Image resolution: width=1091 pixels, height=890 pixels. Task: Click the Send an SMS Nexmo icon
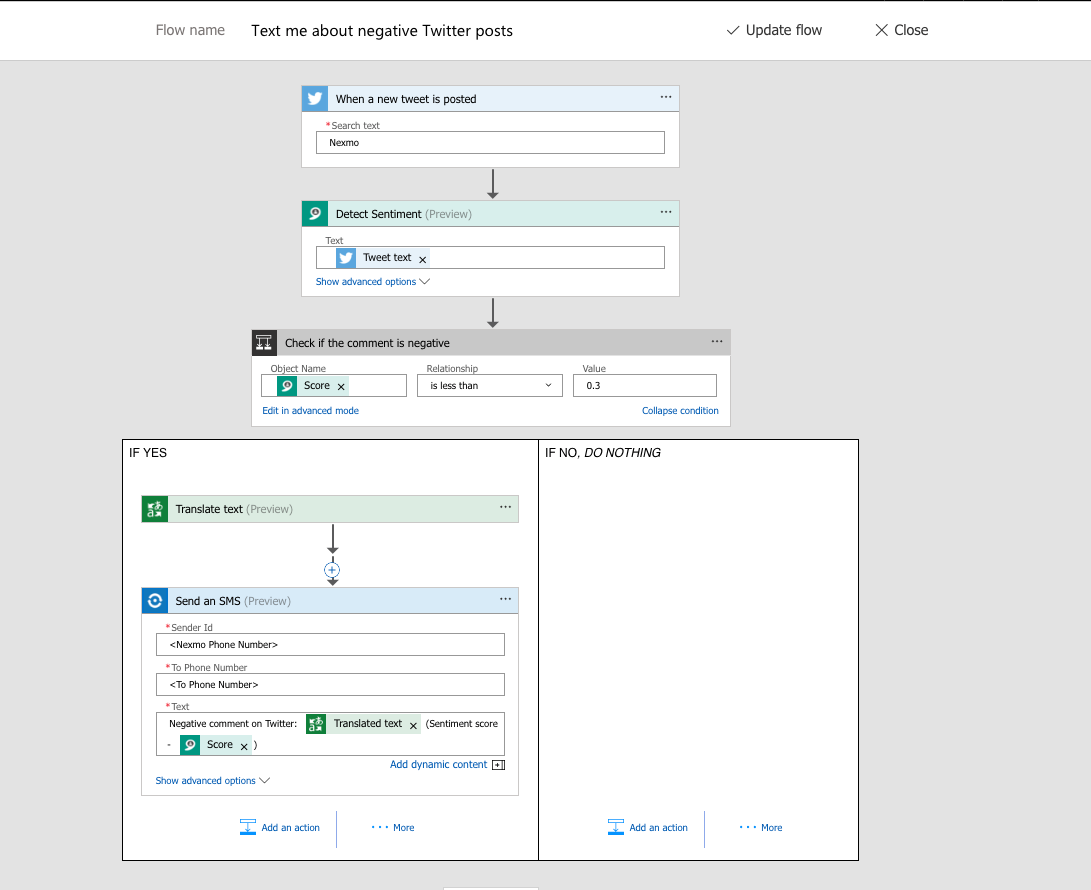tap(154, 601)
